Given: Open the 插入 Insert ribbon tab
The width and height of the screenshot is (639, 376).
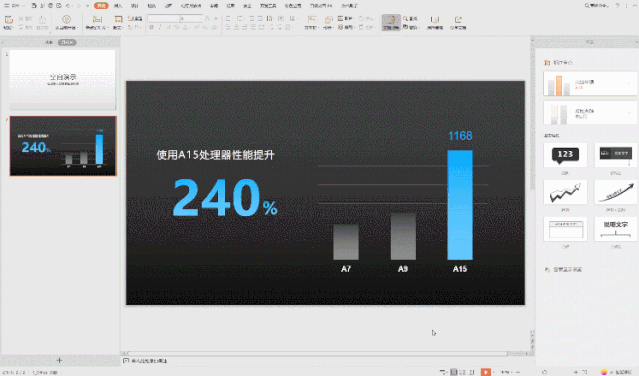Looking at the screenshot, I should (x=118, y=6).
